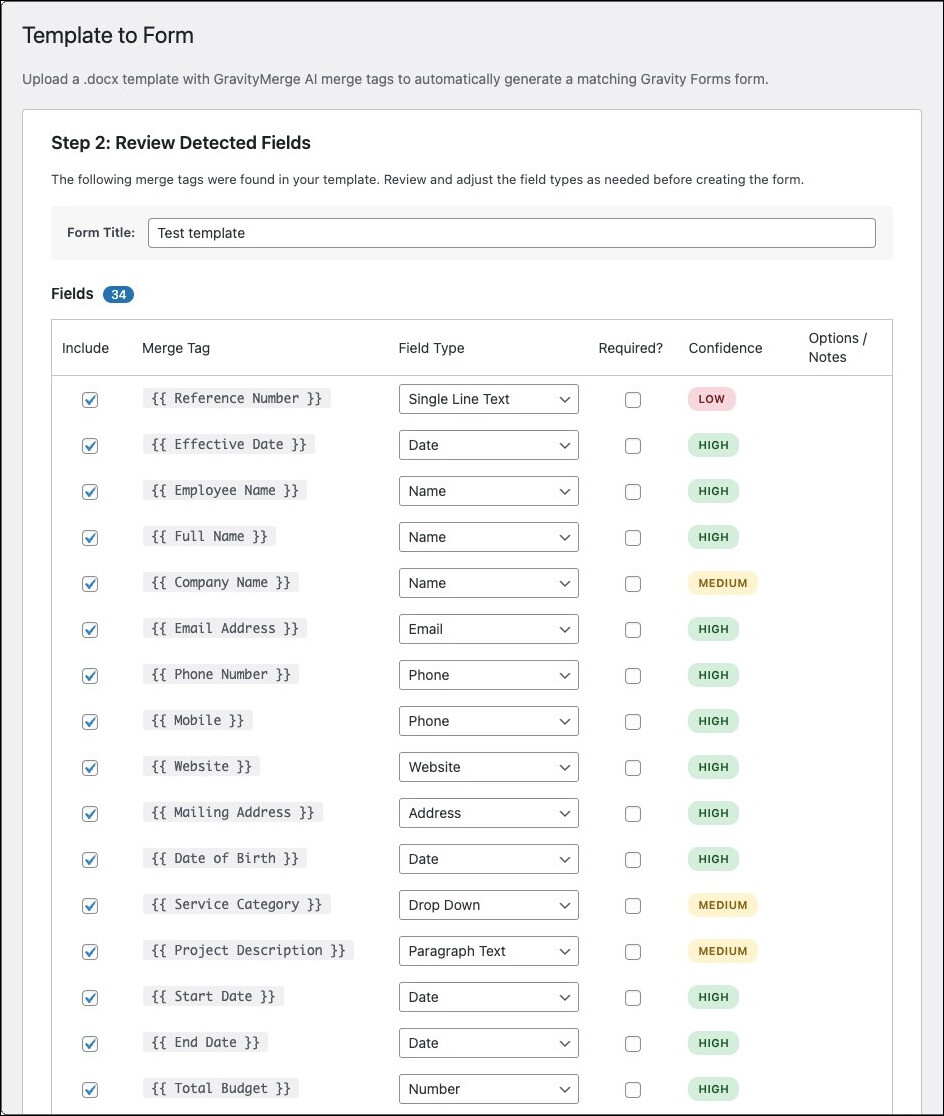This screenshot has height=1116, width=944.
Task: Open Project Description Paragraph Text dropdown
Action: point(488,951)
